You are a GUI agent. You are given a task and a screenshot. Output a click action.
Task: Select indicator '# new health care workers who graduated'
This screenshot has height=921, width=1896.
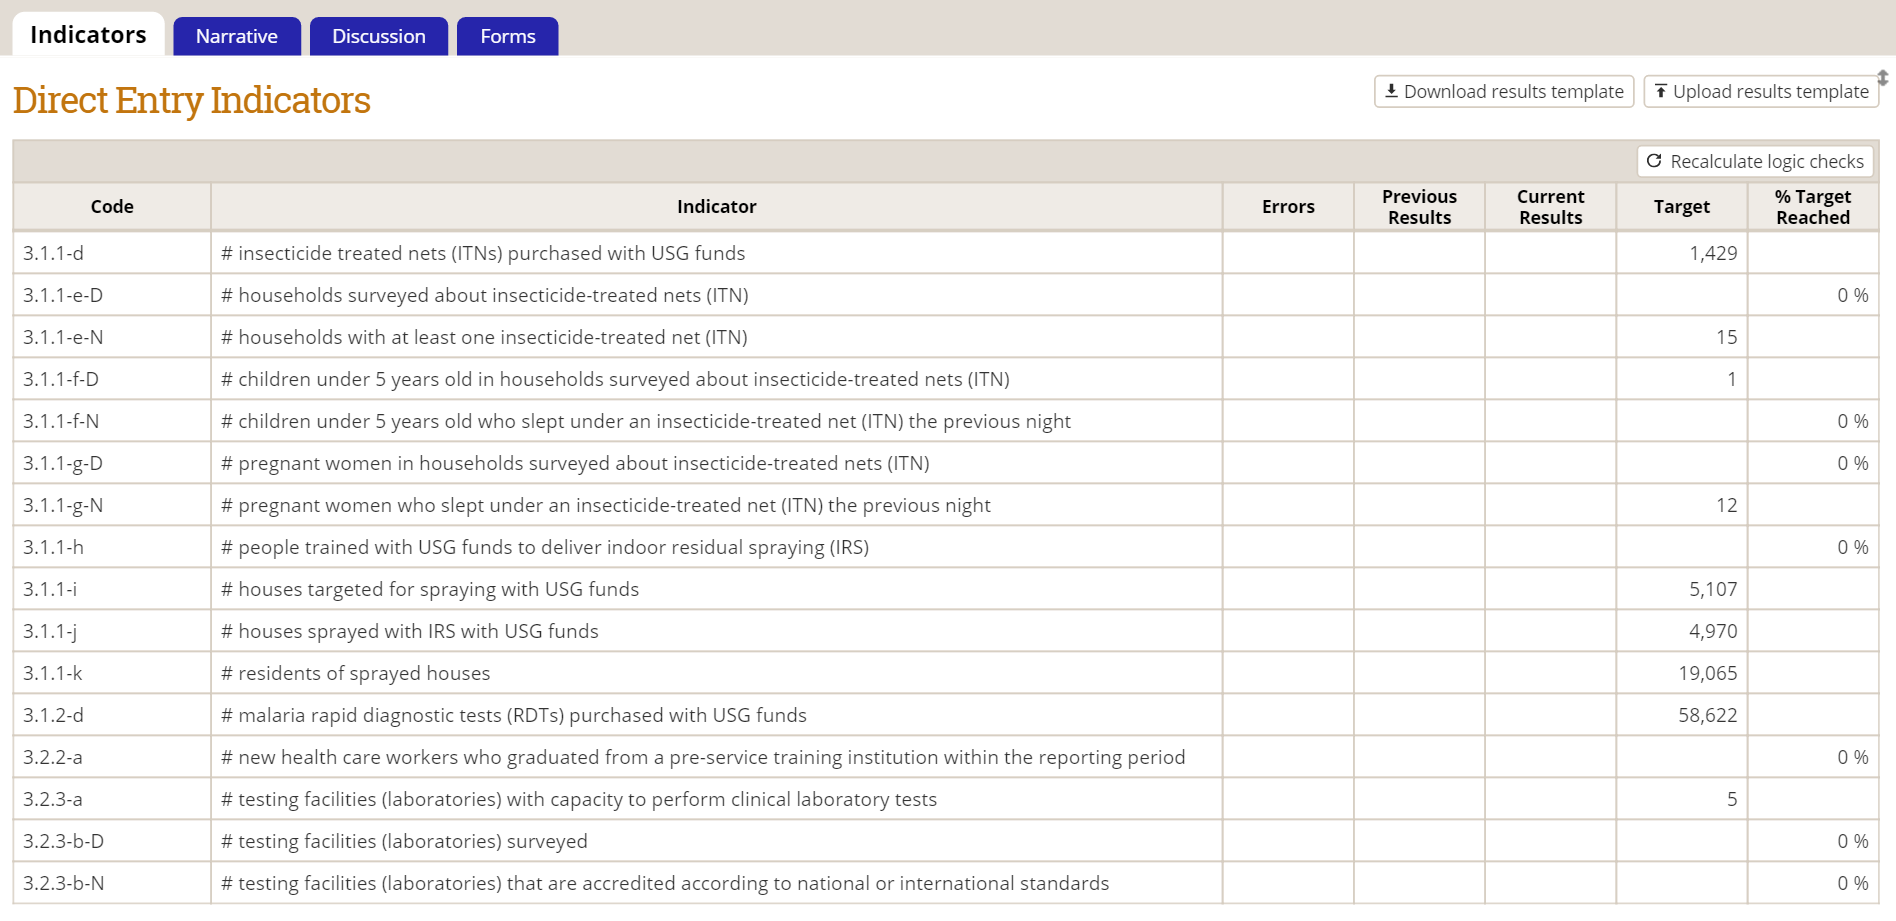[703, 757]
